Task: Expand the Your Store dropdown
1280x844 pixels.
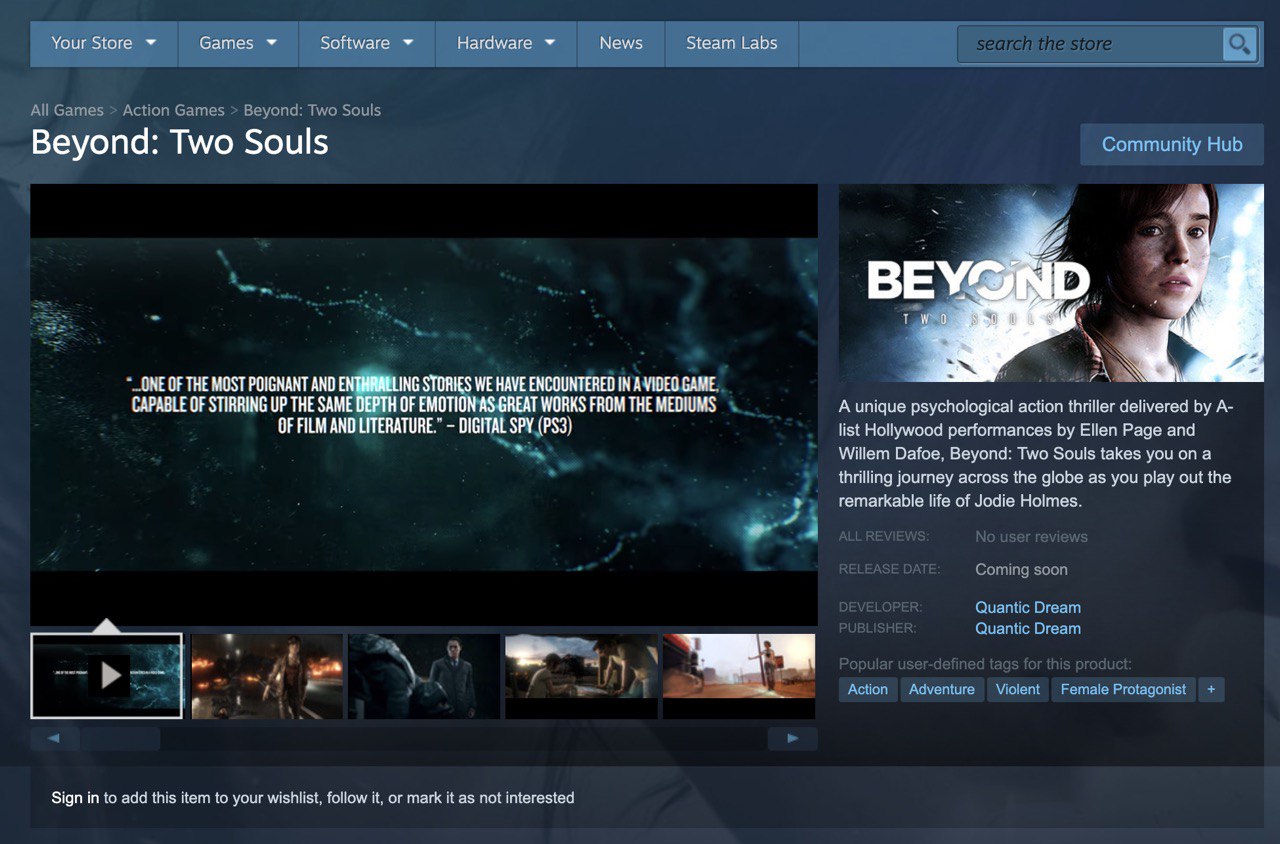Action: pos(104,43)
